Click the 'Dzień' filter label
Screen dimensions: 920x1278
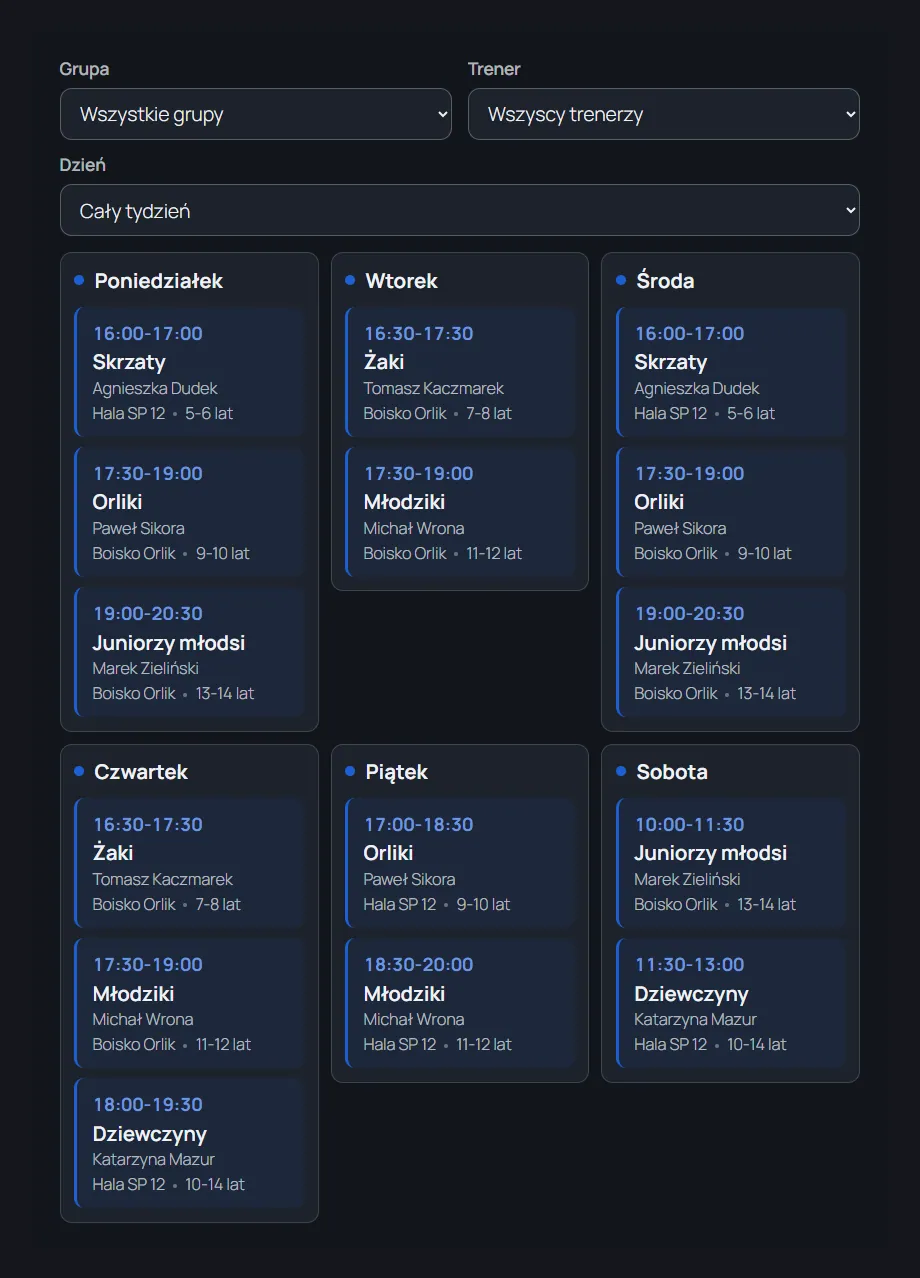click(x=82, y=165)
